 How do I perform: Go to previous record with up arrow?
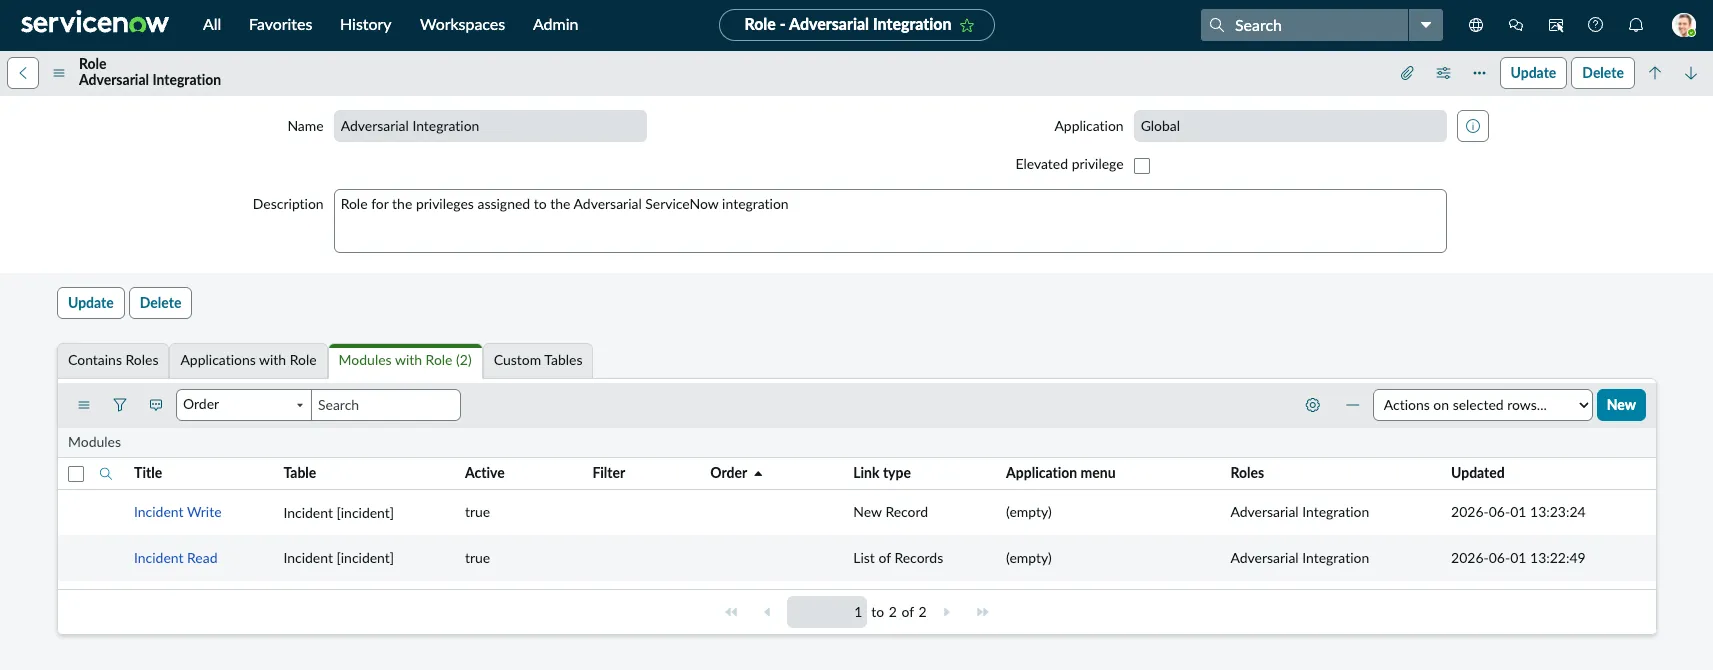1655,73
